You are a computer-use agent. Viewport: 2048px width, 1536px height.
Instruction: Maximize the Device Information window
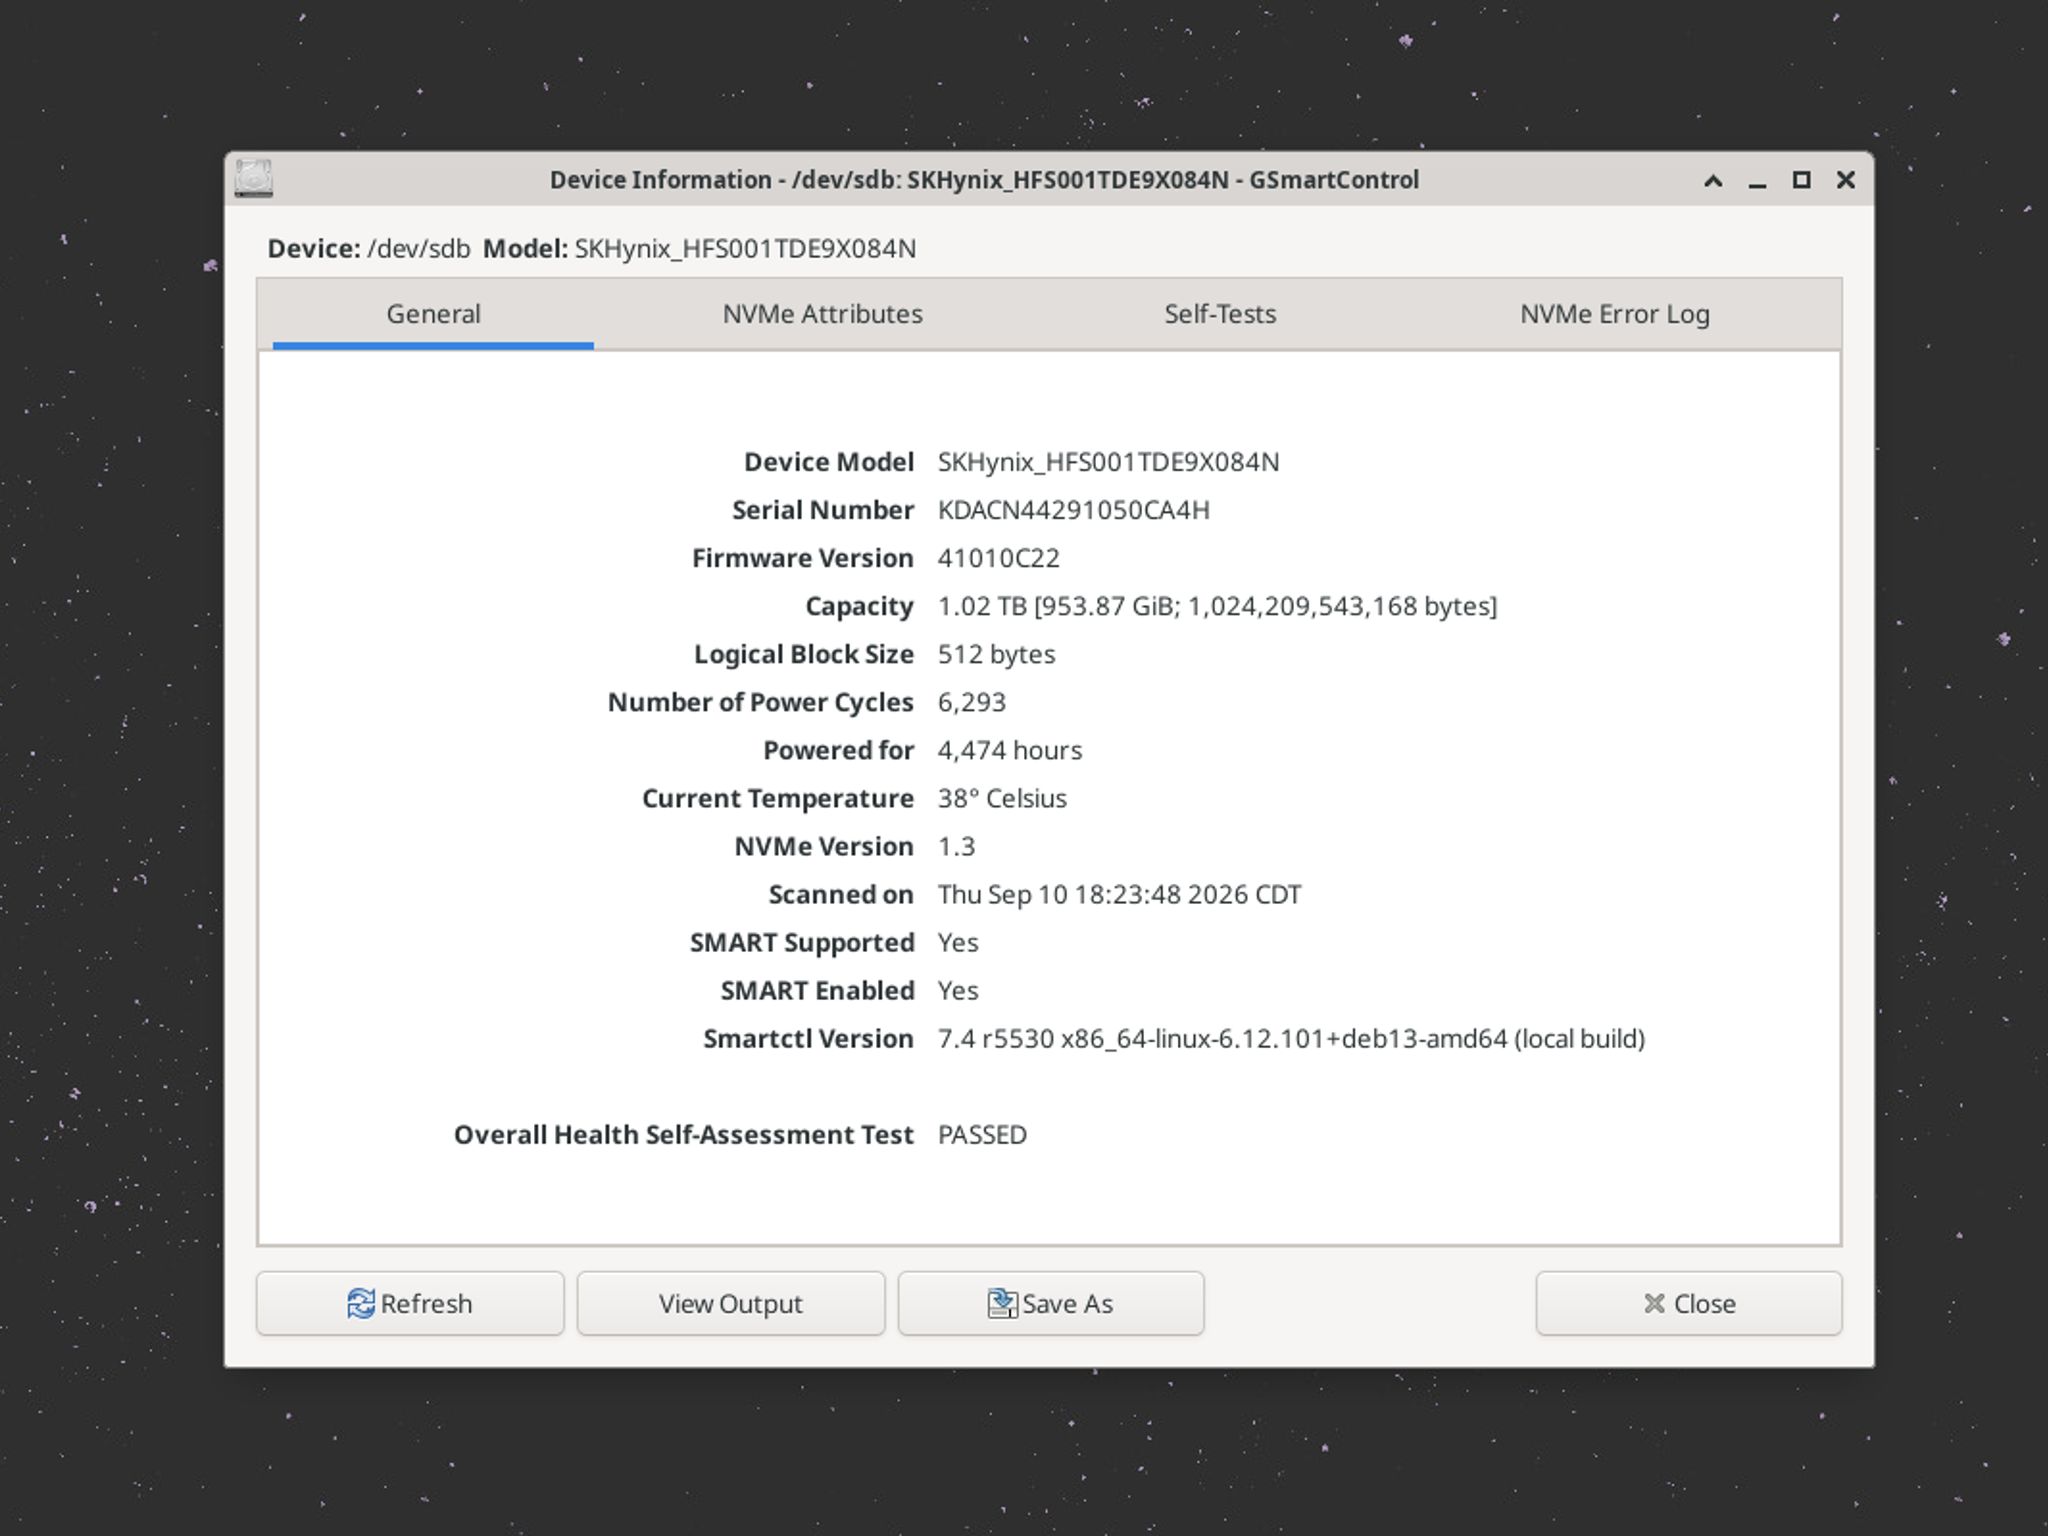[x=1801, y=180]
